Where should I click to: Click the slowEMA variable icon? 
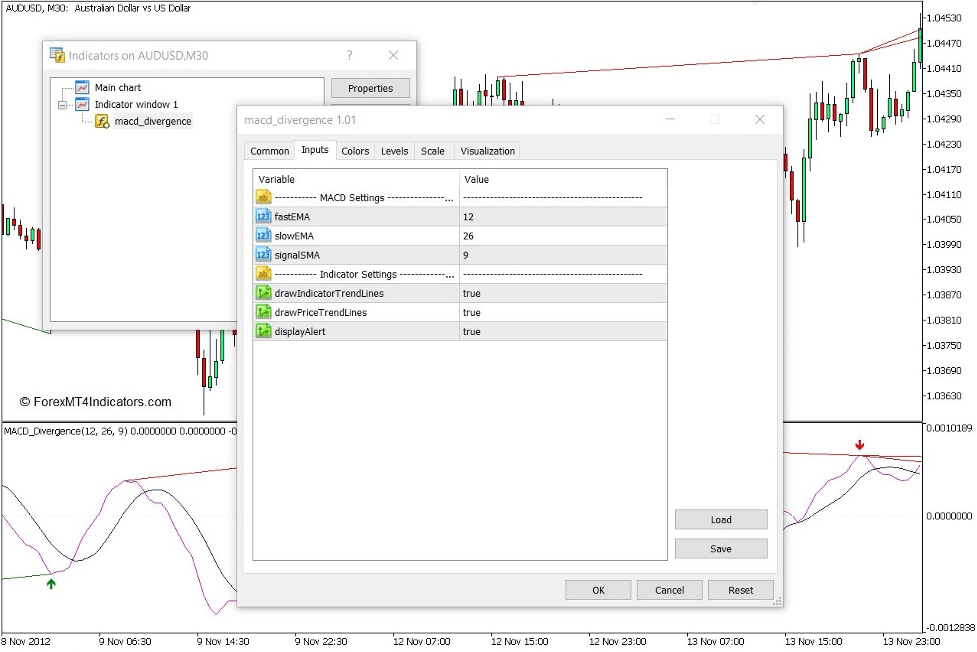(x=264, y=236)
